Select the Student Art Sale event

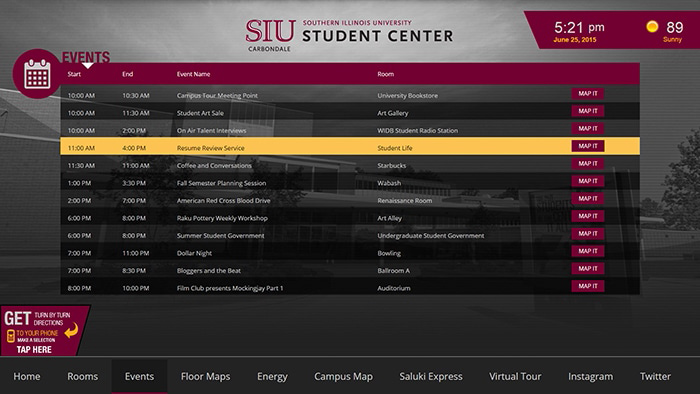point(350,112)
